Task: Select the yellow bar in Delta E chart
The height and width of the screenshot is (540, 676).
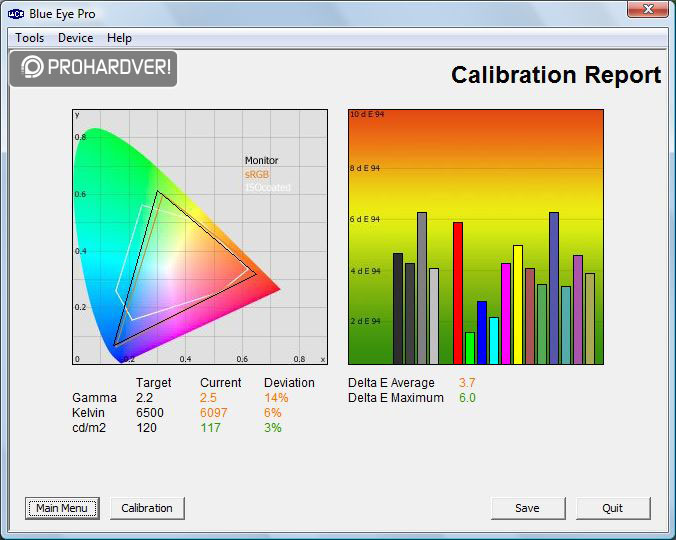Action: (518, 304)
